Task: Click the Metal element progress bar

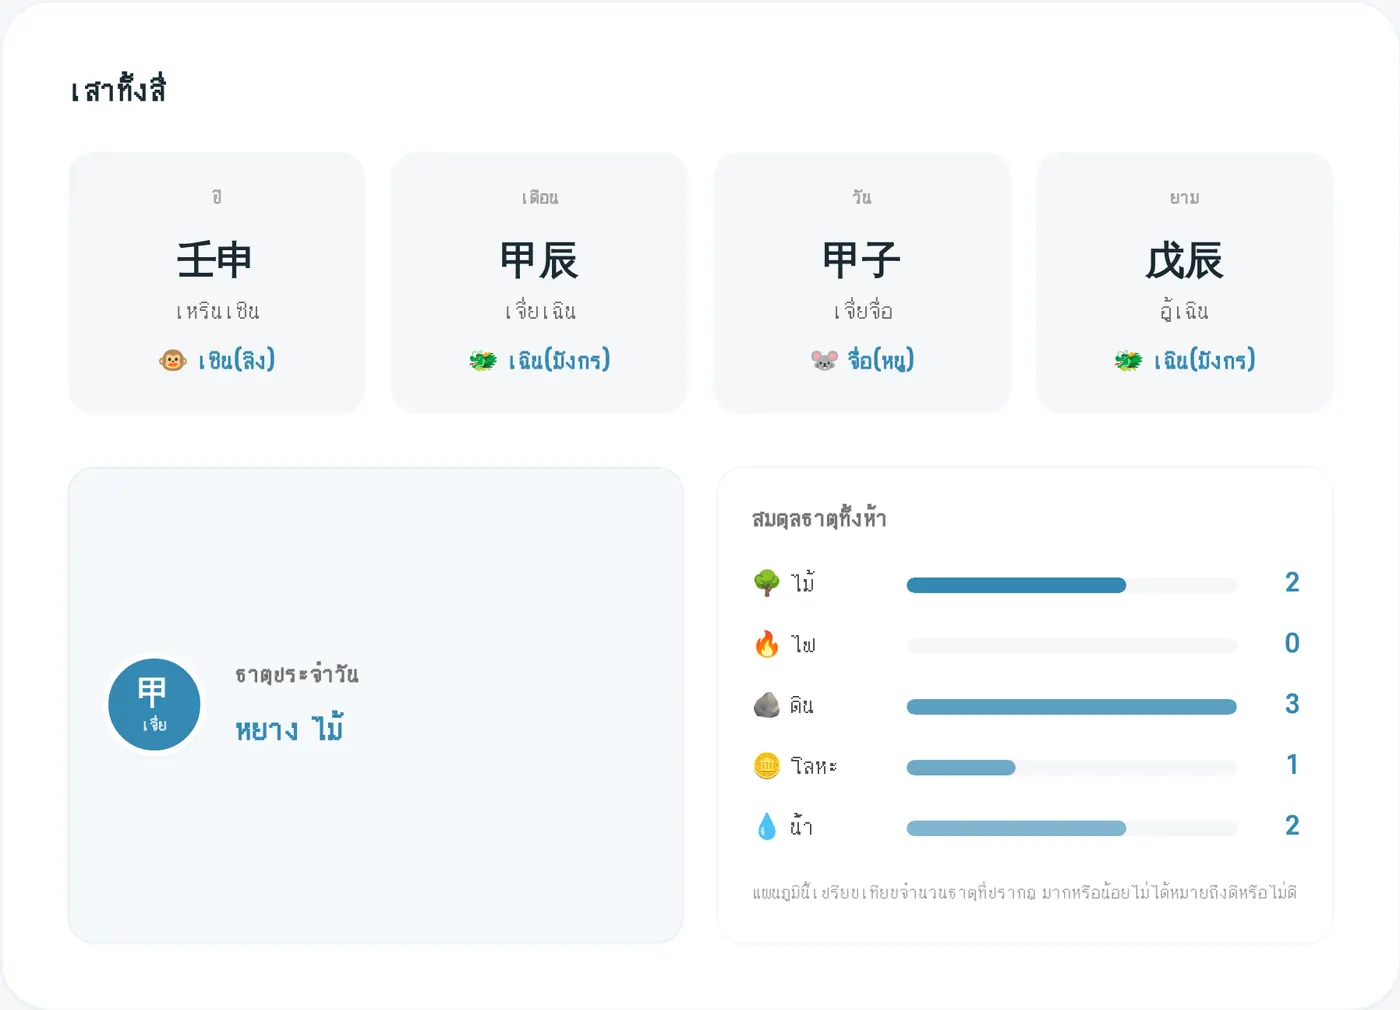Action: click(x=1071, y=768)
